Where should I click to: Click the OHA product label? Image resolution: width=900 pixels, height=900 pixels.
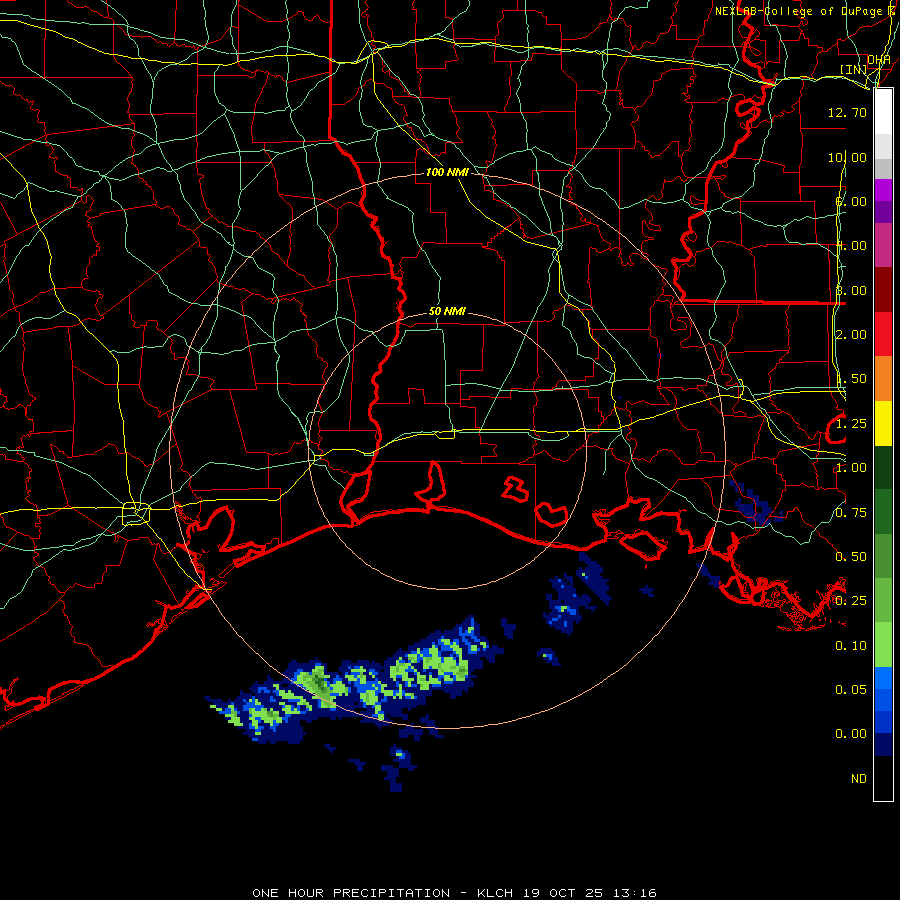point(879,59)
